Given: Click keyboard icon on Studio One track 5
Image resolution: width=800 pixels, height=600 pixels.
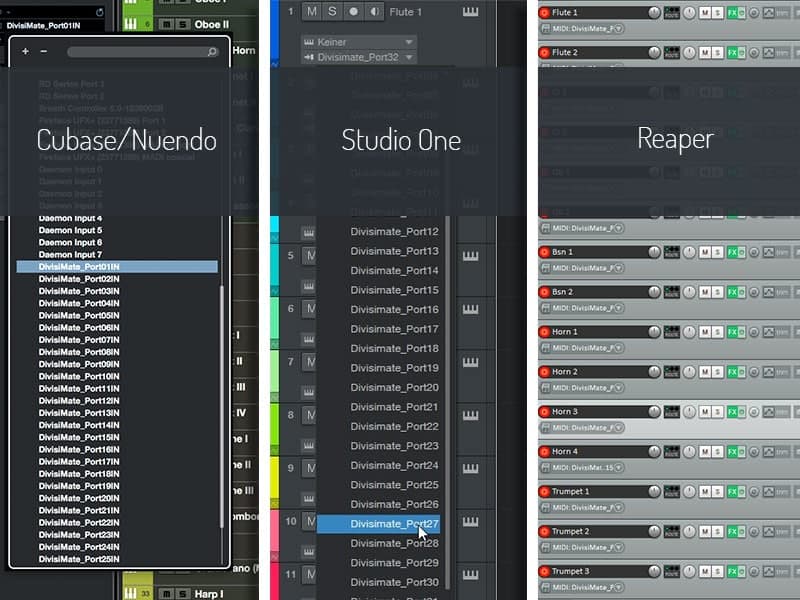Looking at the screenshot, I should pyautogui.click(x=470, y=256).
